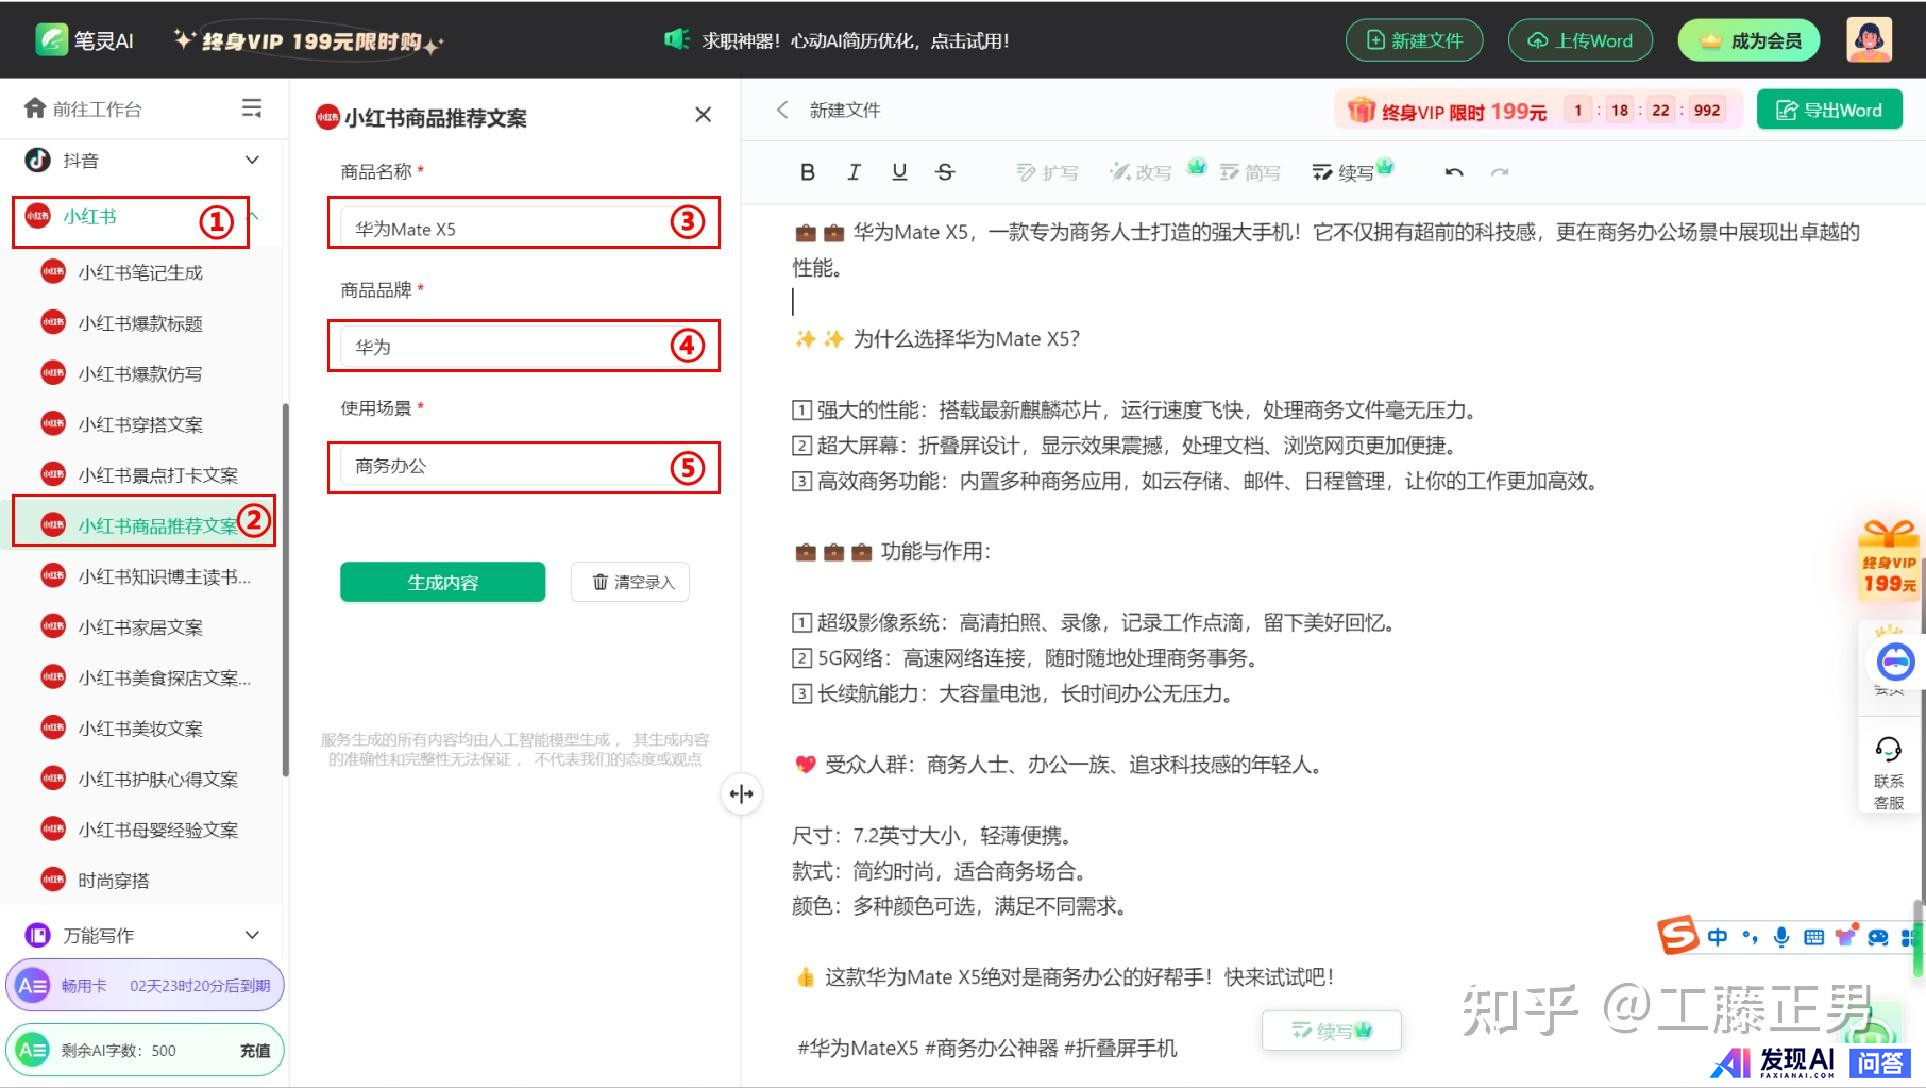
Task: Click 充值 to recharge AI words
Action: pos(255,1050)
